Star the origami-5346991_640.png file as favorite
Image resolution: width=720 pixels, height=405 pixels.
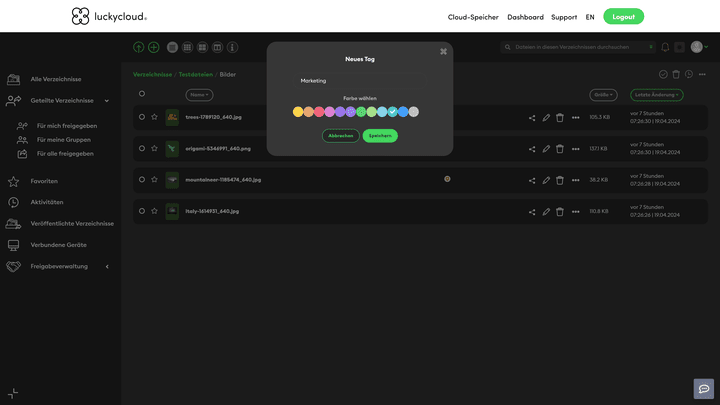tap(154, 149)
